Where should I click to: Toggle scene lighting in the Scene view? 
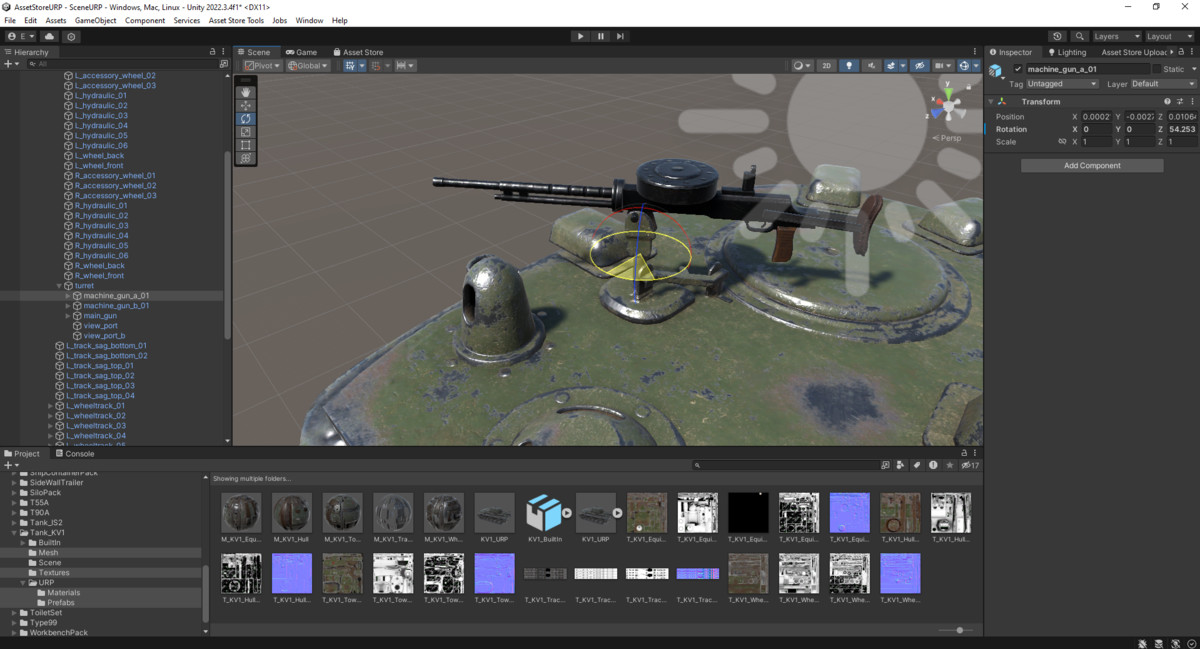[849, 66]
